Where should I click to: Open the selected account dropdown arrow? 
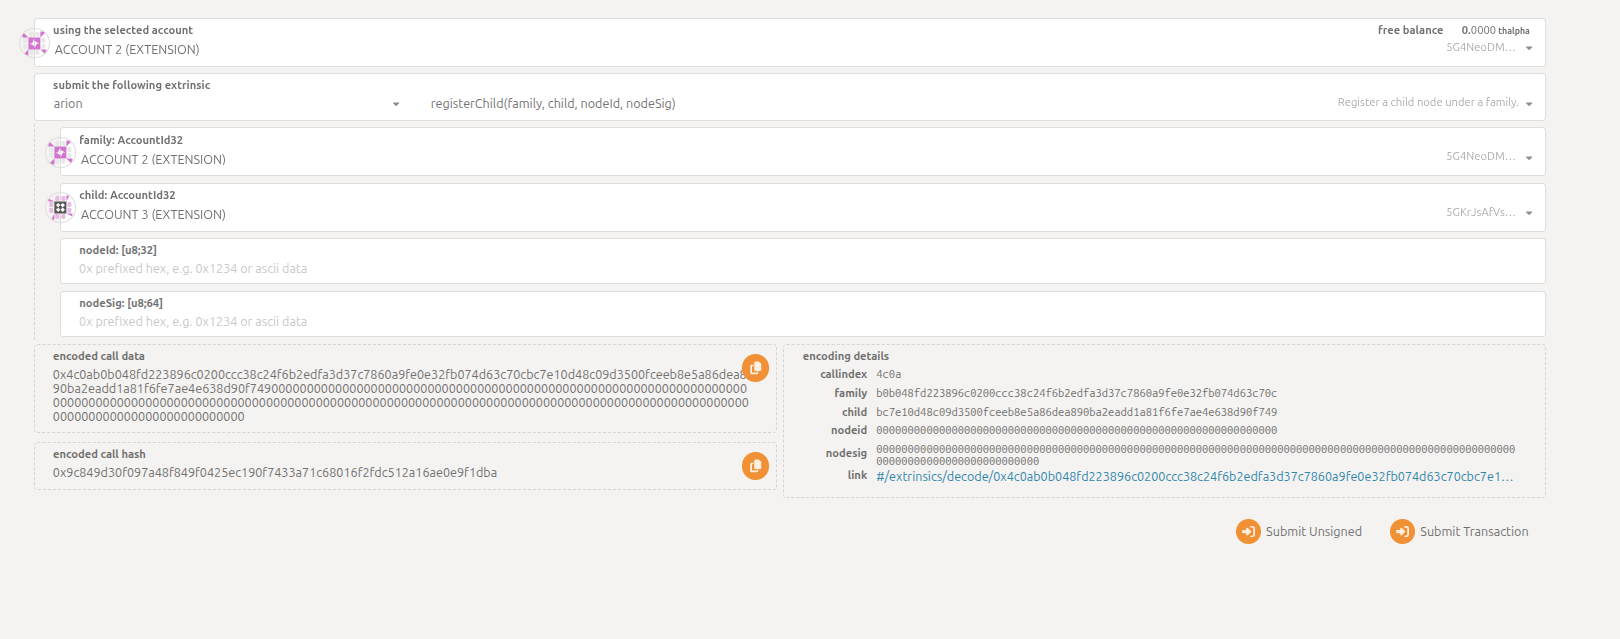(1529, 49)
